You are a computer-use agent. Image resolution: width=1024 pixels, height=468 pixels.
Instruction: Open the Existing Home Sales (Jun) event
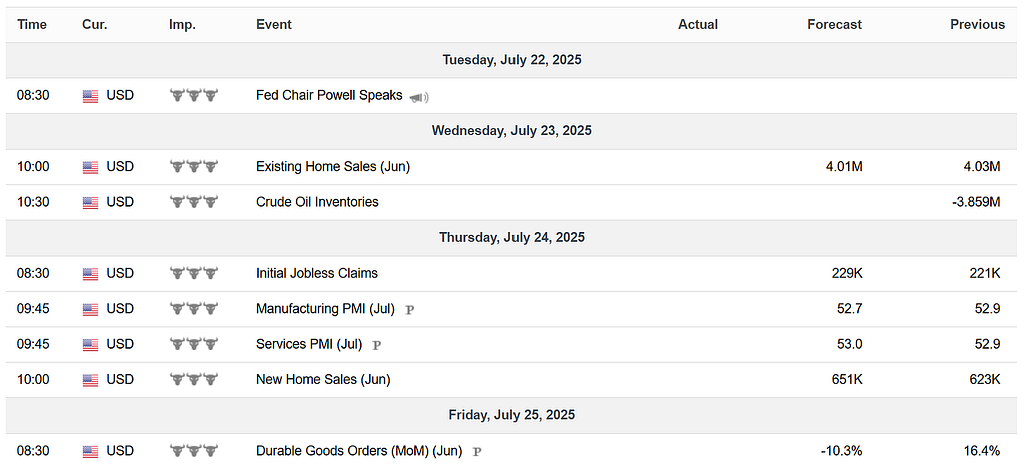(333, 166)
